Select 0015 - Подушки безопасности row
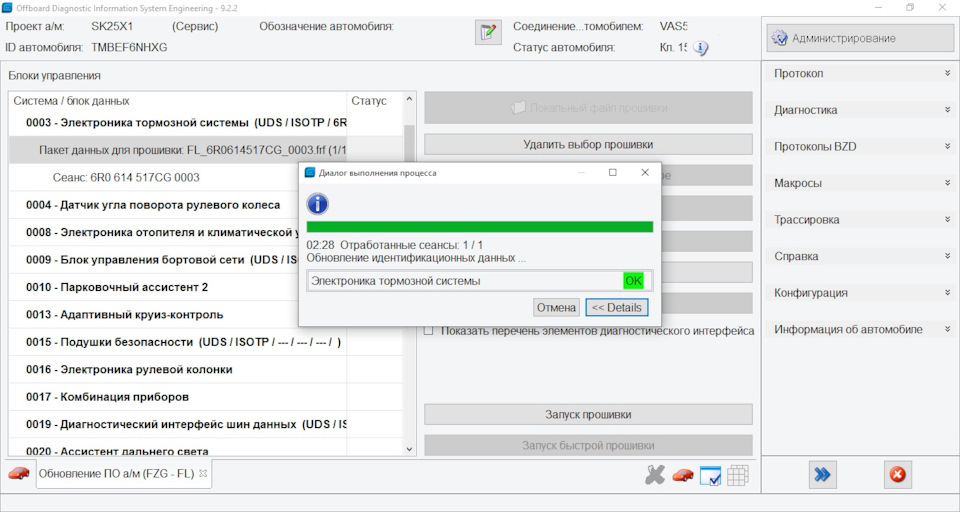The image size is (960, 512). point(206,342)
